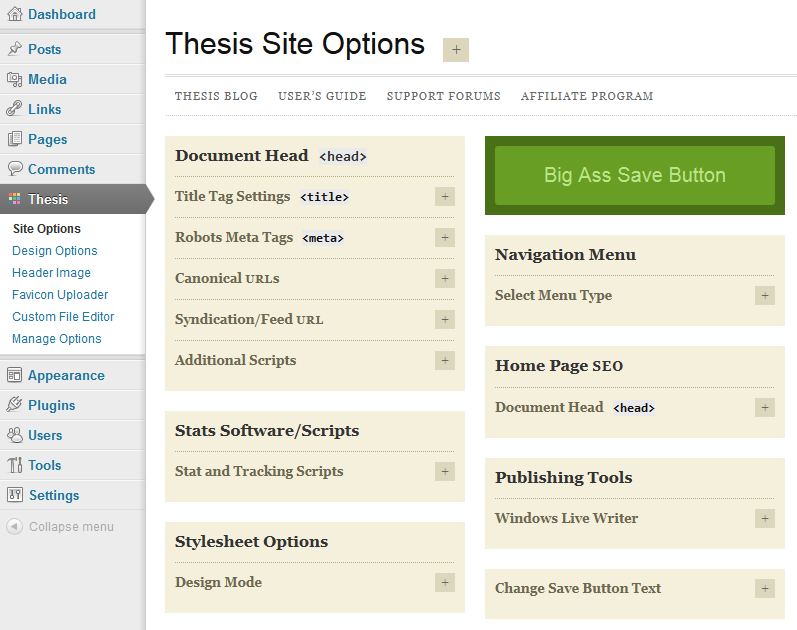Click Change Save Button Text label

click(x=578, y=588)
